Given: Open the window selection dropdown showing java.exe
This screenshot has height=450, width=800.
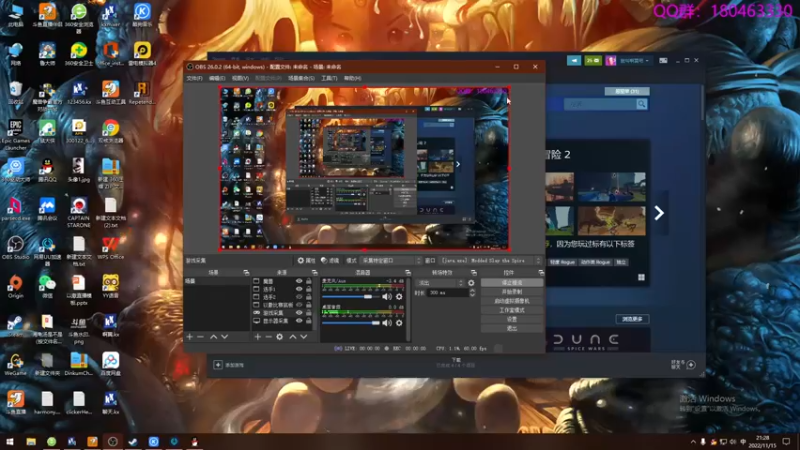Looking at the screenshot, I should point(490,260).
